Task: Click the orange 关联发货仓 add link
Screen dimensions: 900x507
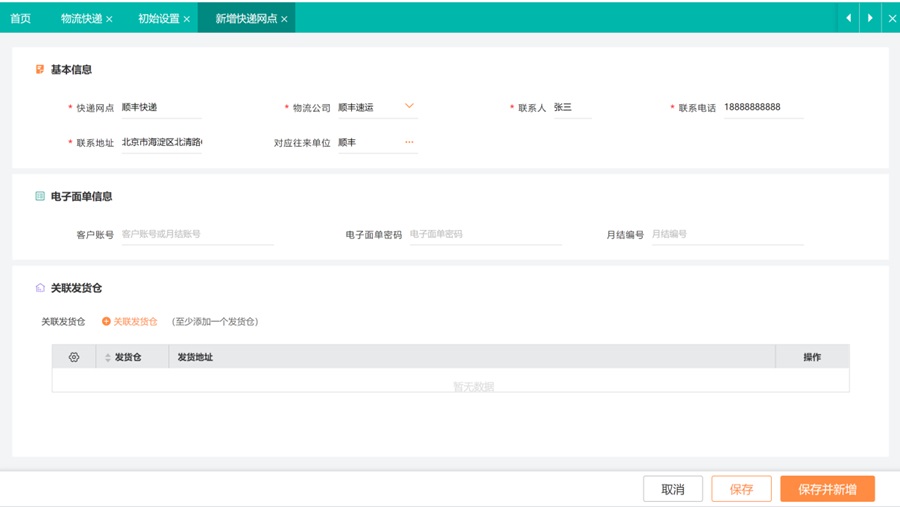Action: (x=130, y=322)
